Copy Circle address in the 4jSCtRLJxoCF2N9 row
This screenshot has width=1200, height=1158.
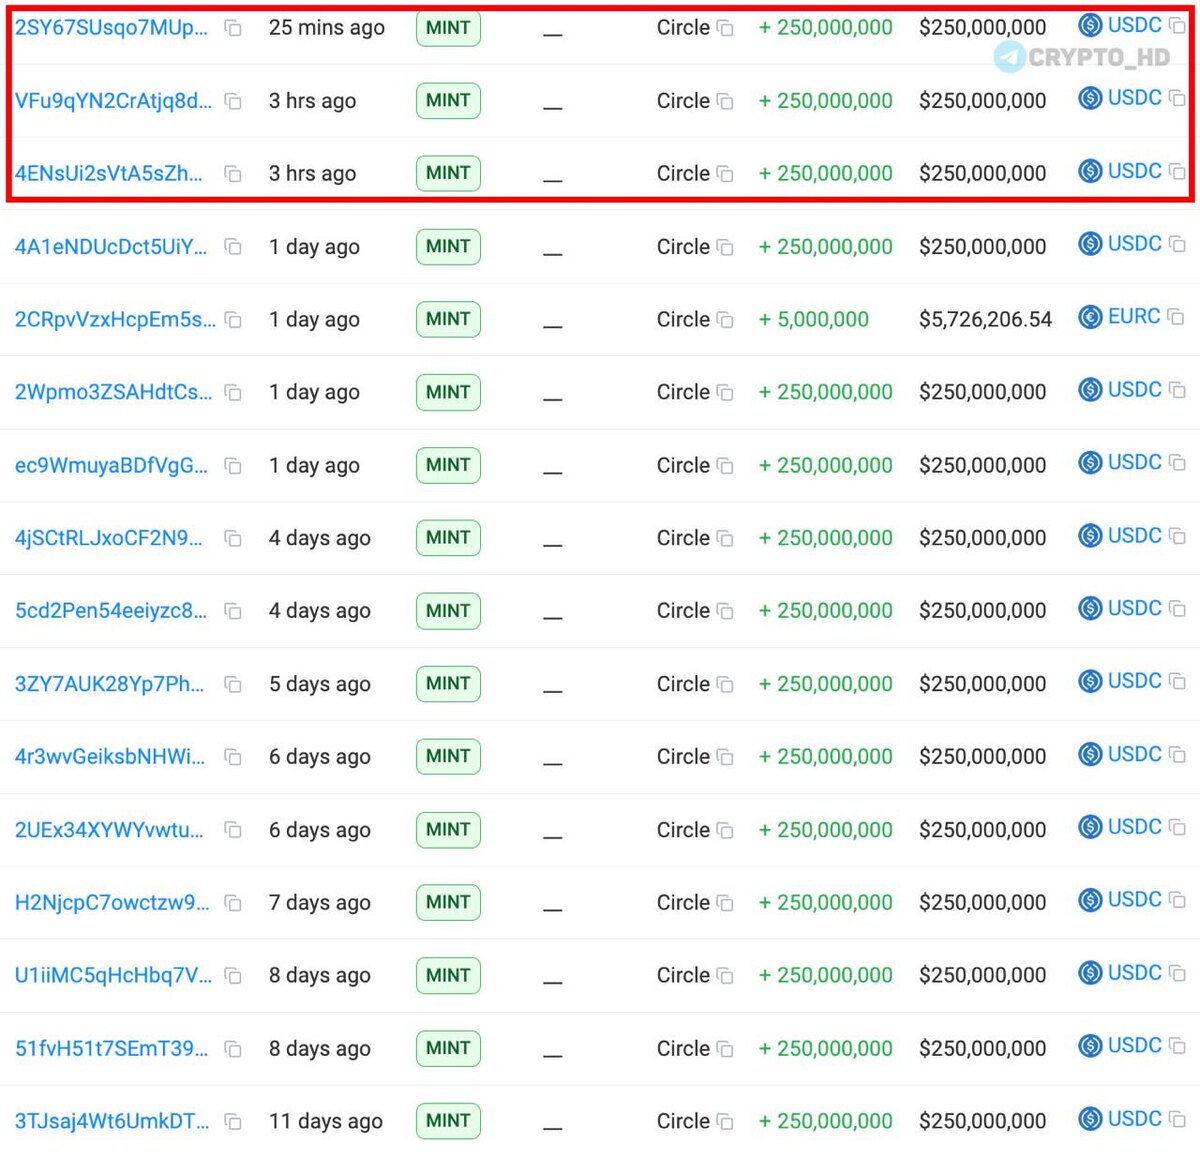725,539
